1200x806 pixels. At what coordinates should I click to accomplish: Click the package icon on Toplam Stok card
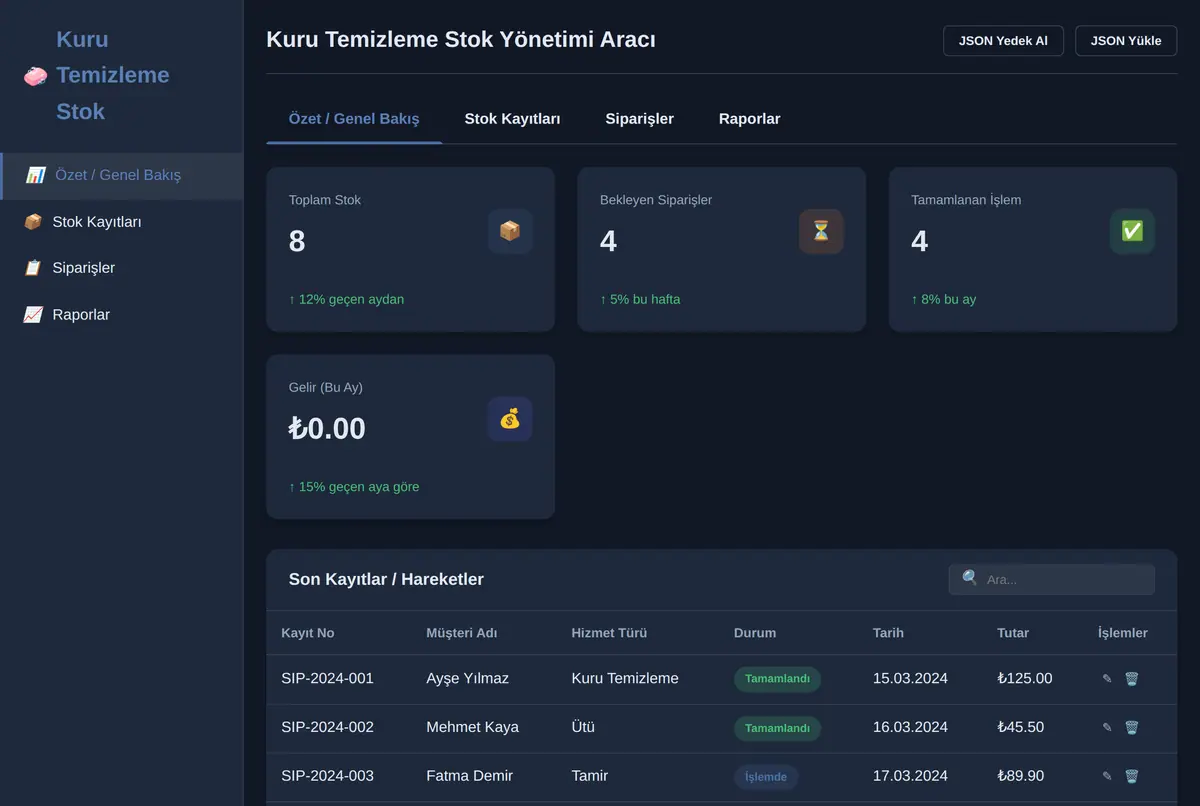pos(510,231)
